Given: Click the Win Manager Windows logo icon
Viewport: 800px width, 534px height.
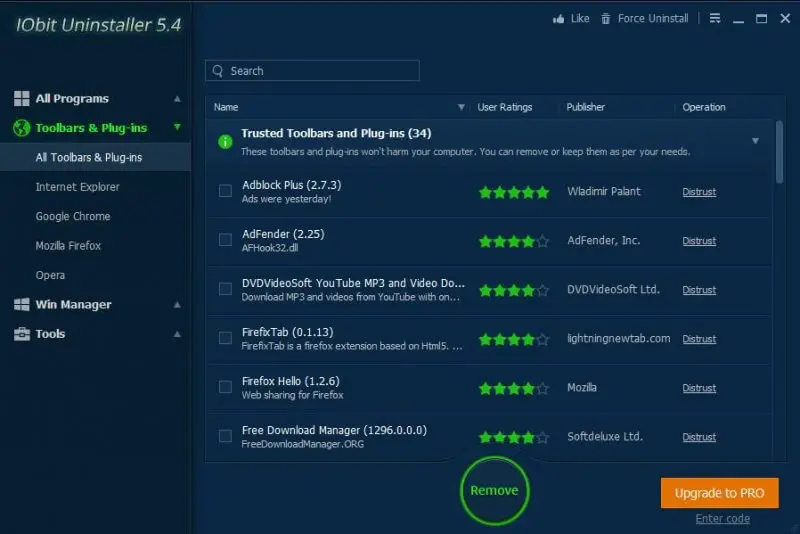Looking at the screenshot, I should click(21, 304).
